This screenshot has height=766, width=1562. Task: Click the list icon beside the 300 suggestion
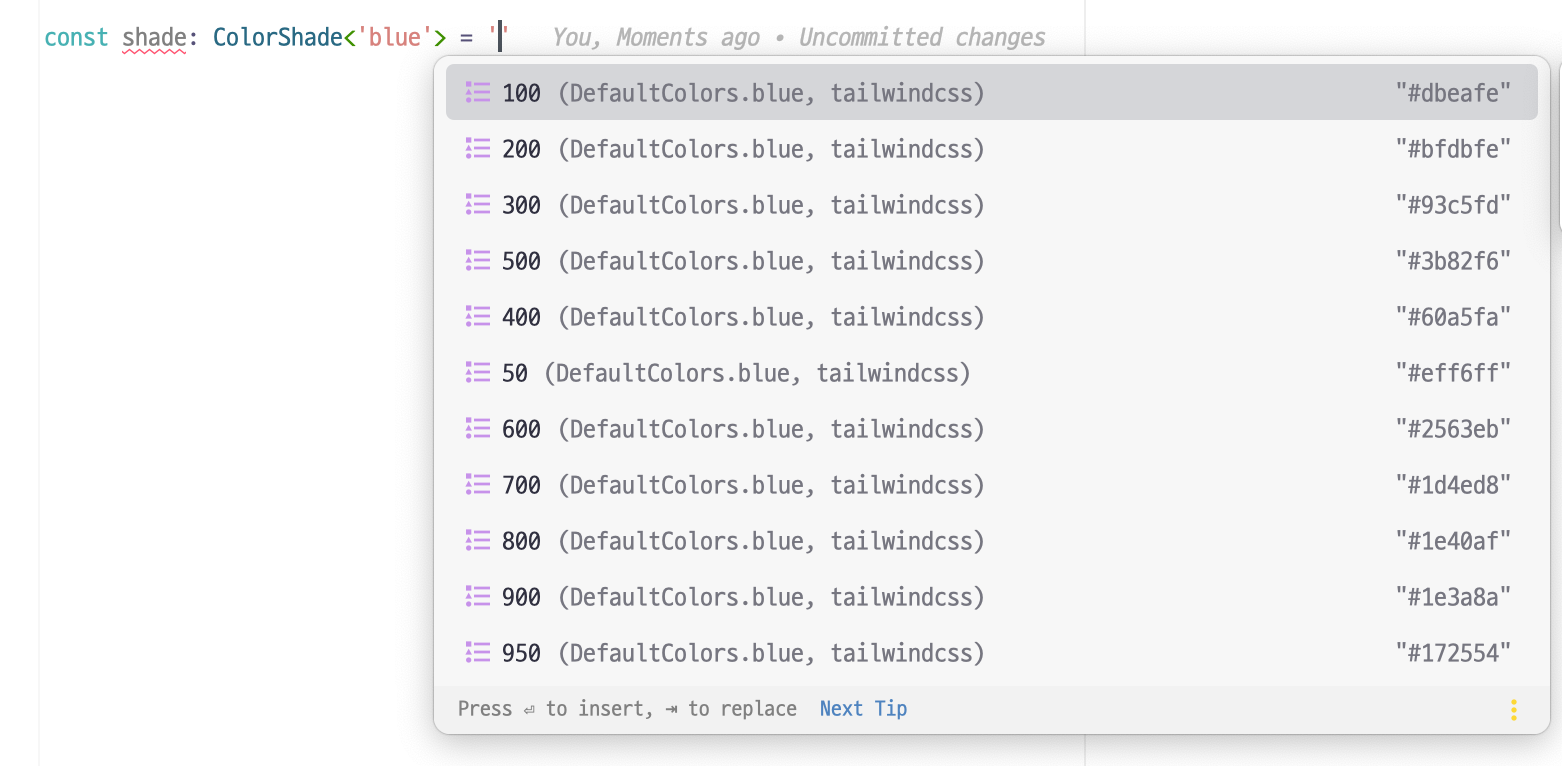(x=477, y=205)
